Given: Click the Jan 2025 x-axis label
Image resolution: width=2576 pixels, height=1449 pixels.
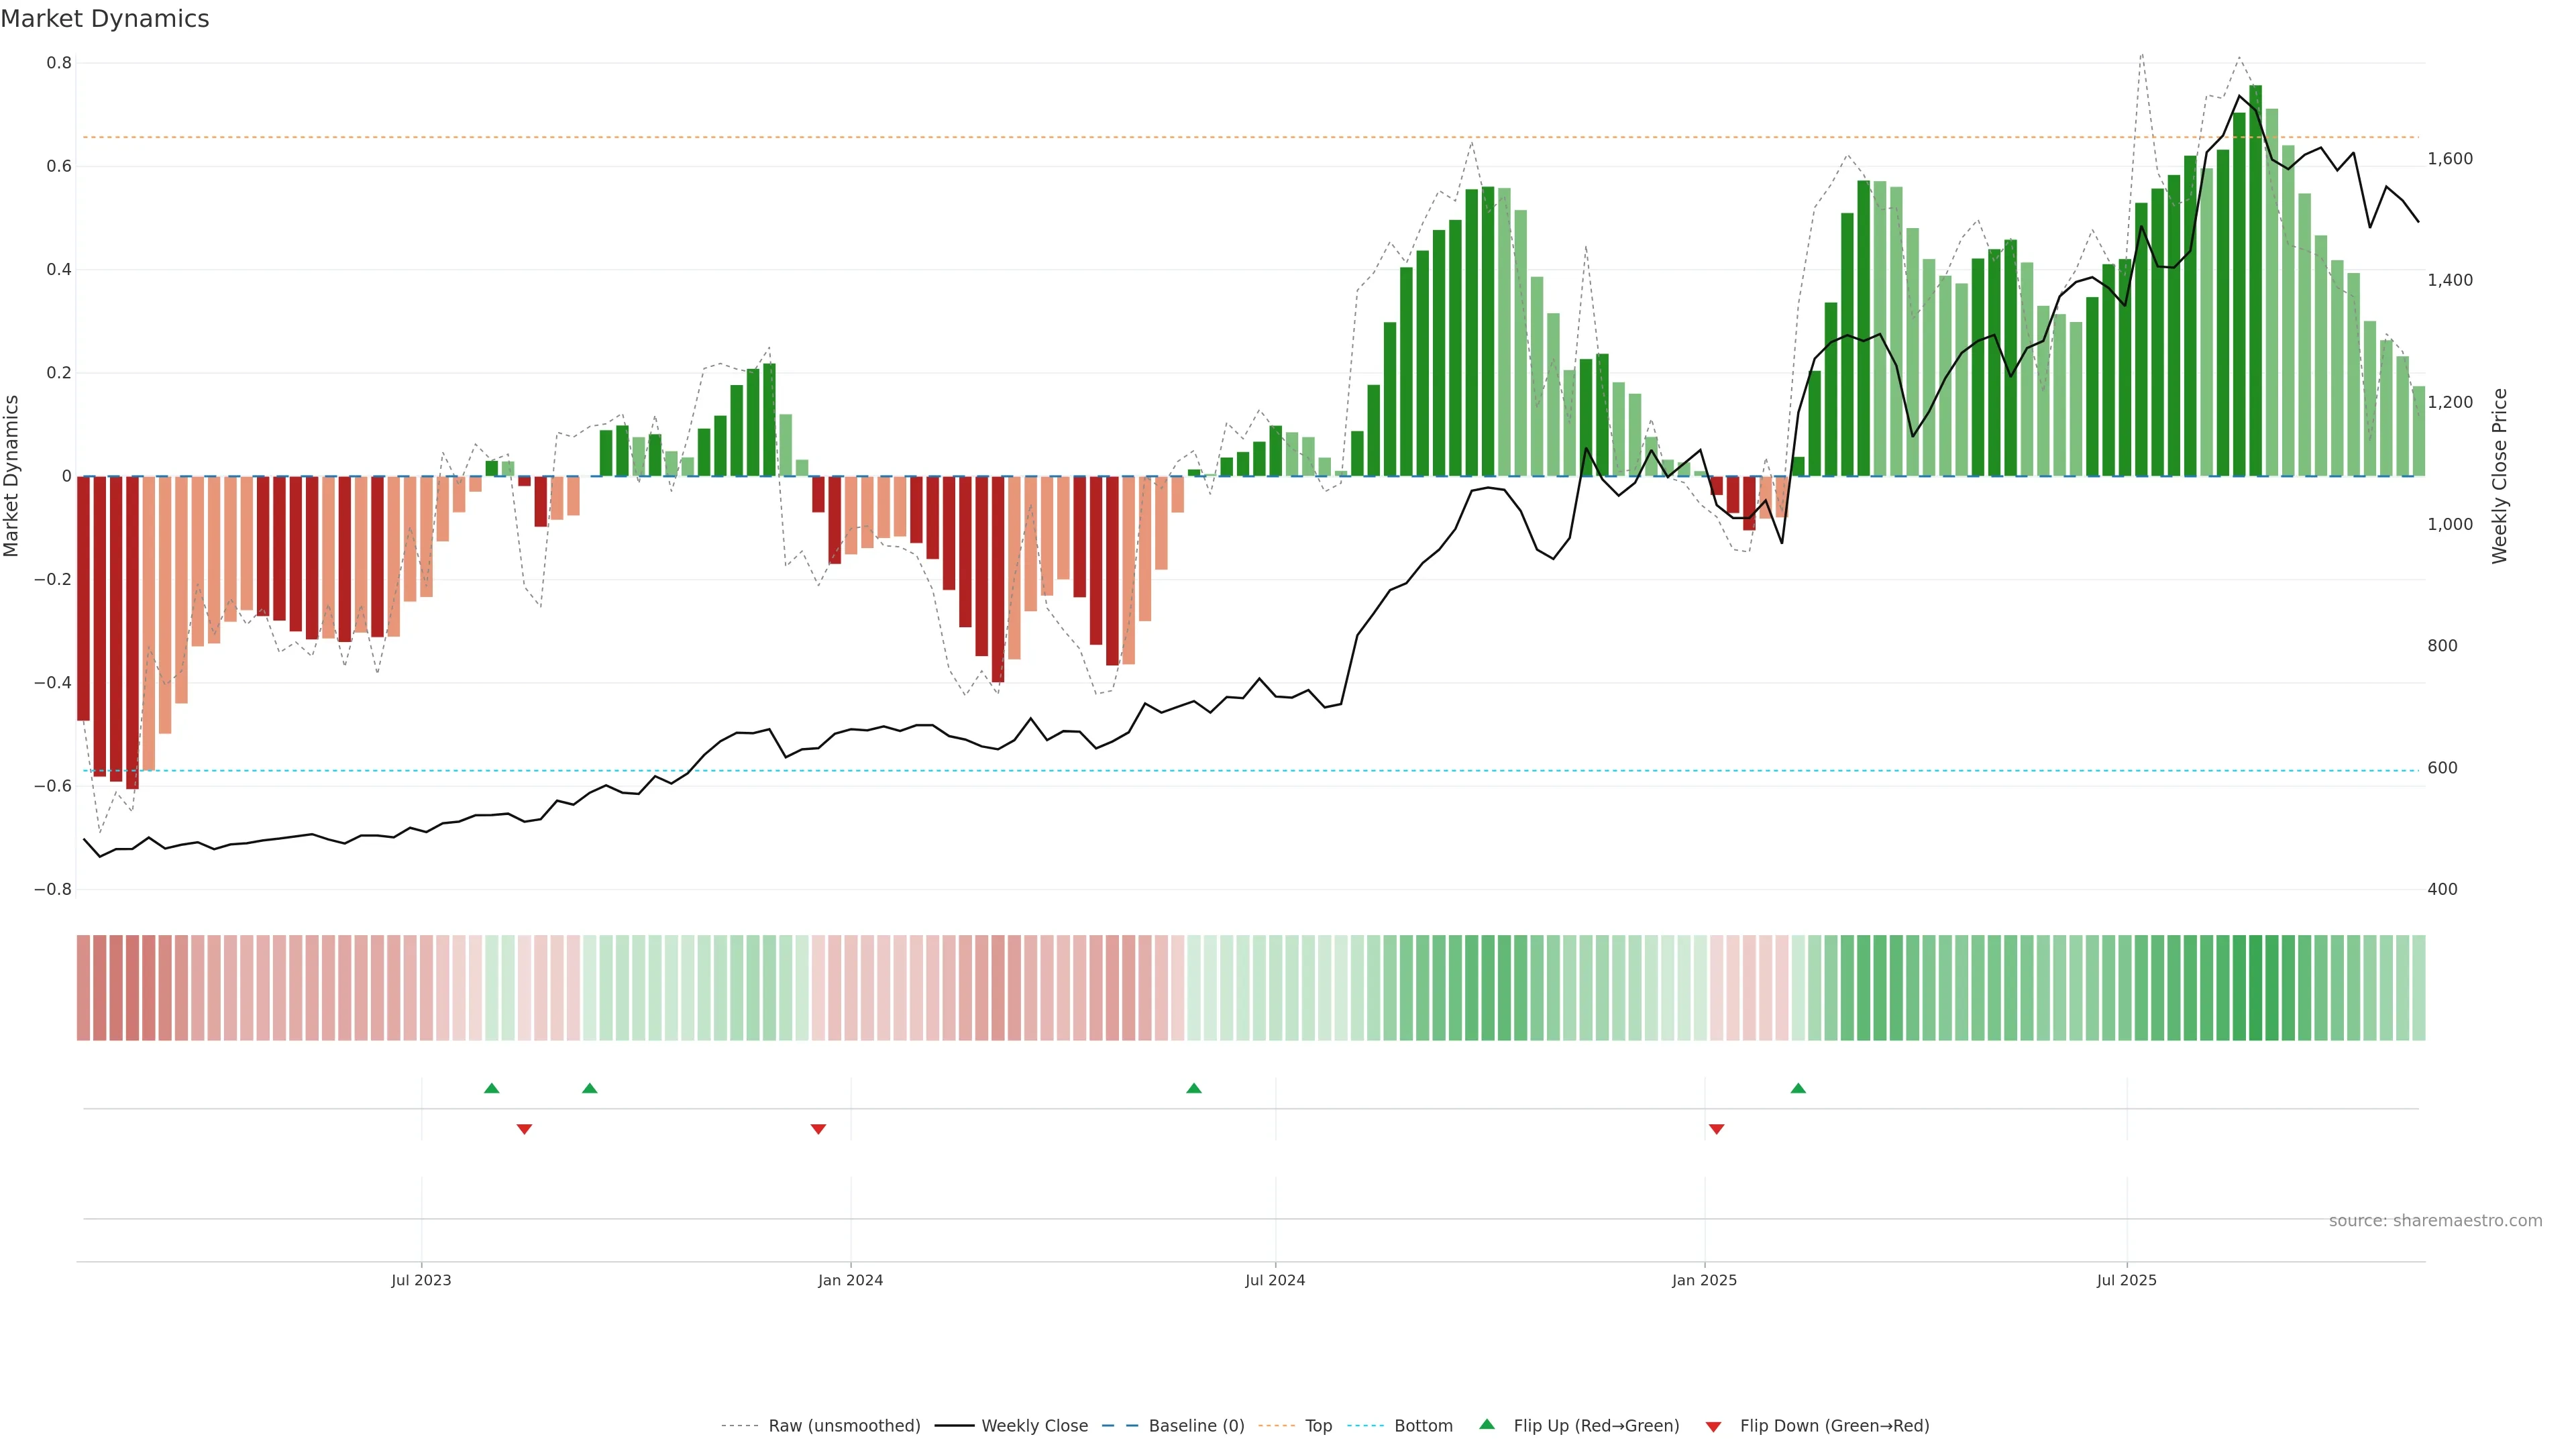Looking at the screenshot, I should 1704,1280.
